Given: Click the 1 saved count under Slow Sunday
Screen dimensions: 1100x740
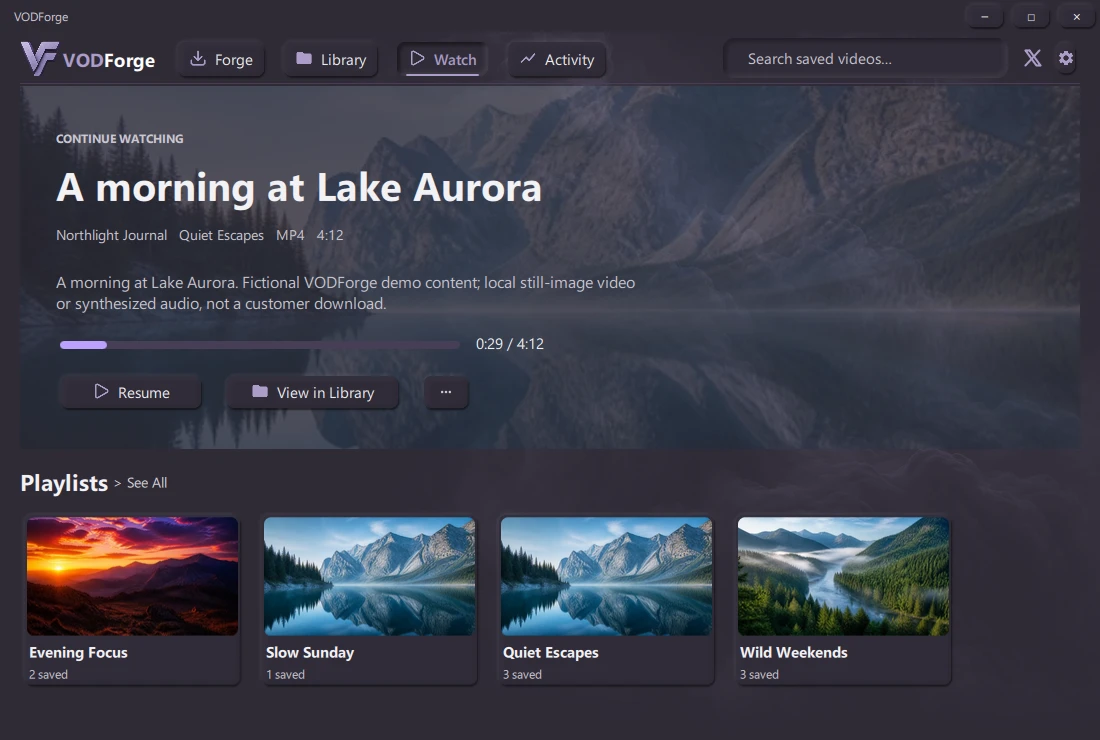Looking at the screenshot, I should (x=286, y=675).
